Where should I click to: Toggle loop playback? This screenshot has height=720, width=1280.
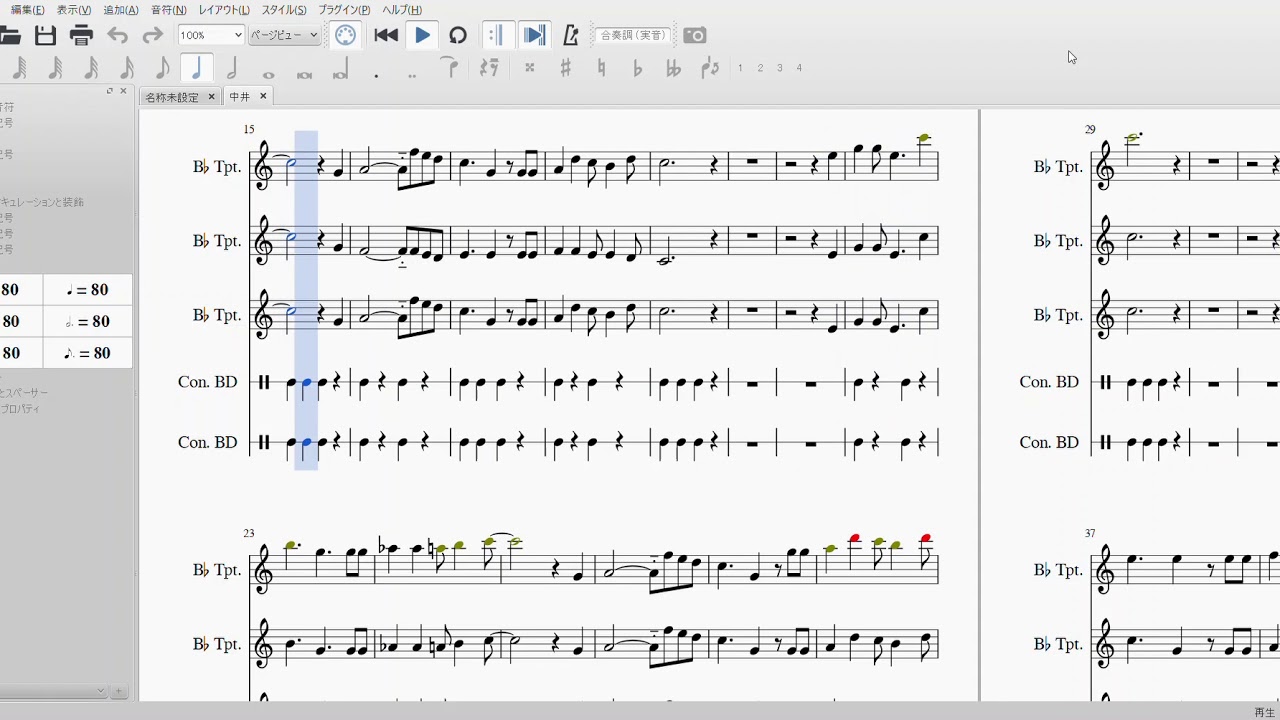(x=458, y=36)
